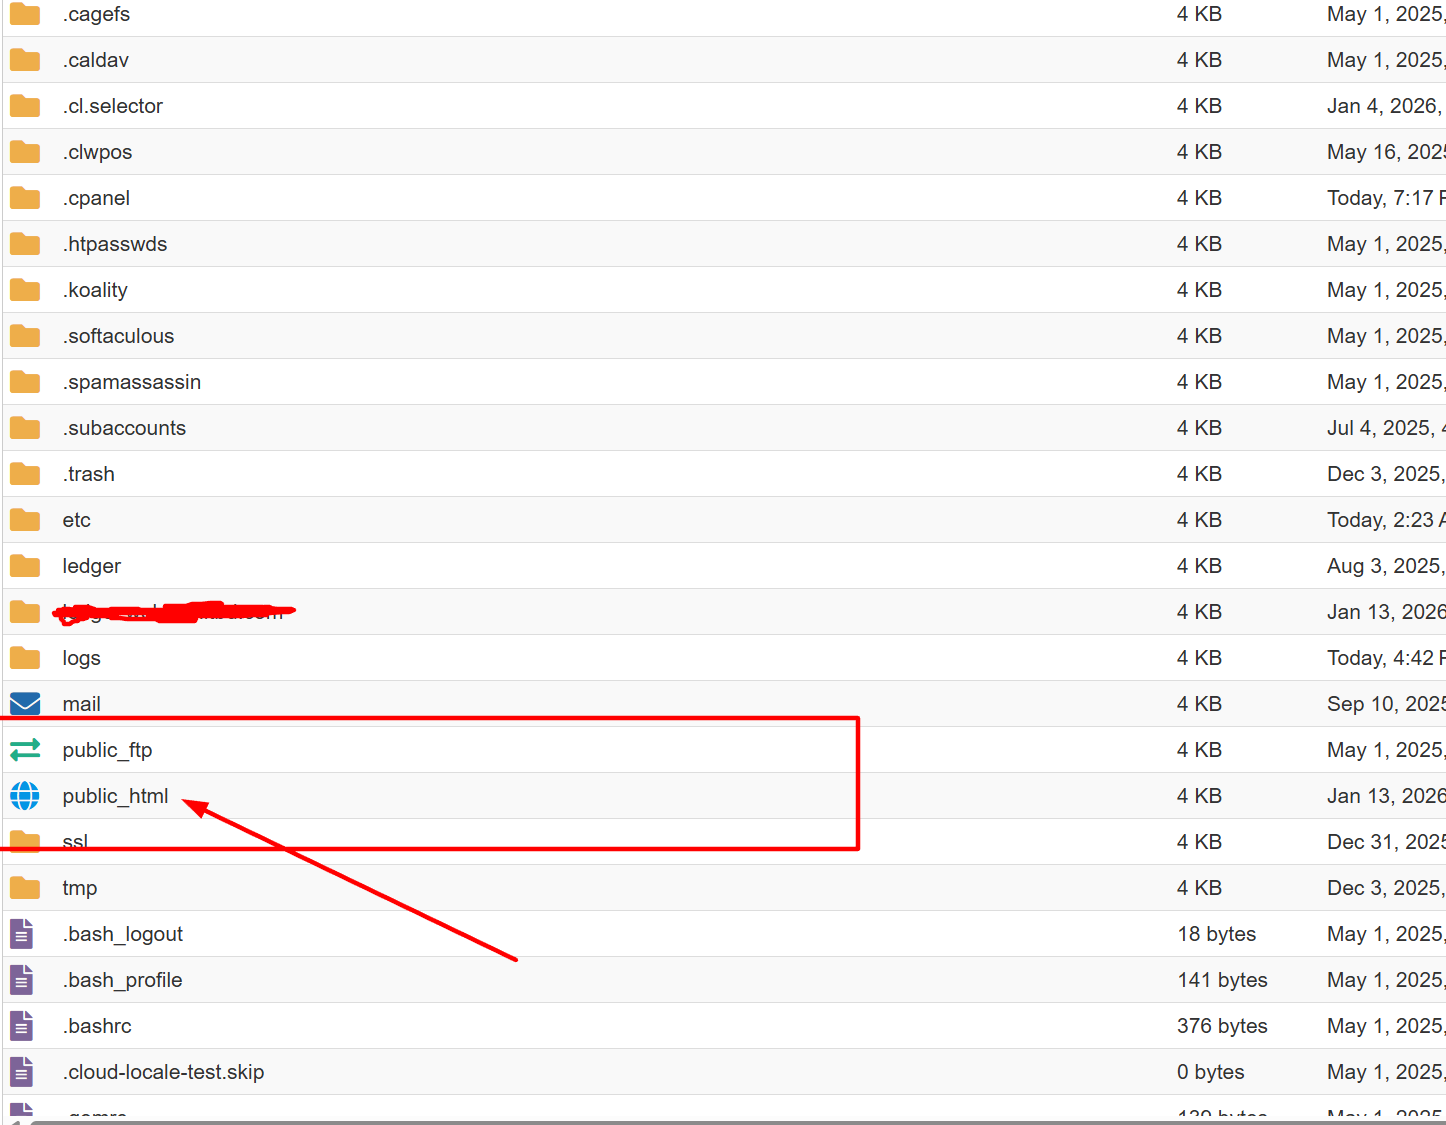Select the .bashrc file name
This screenshot has width=1446, height=1125.
(97, 1026)
